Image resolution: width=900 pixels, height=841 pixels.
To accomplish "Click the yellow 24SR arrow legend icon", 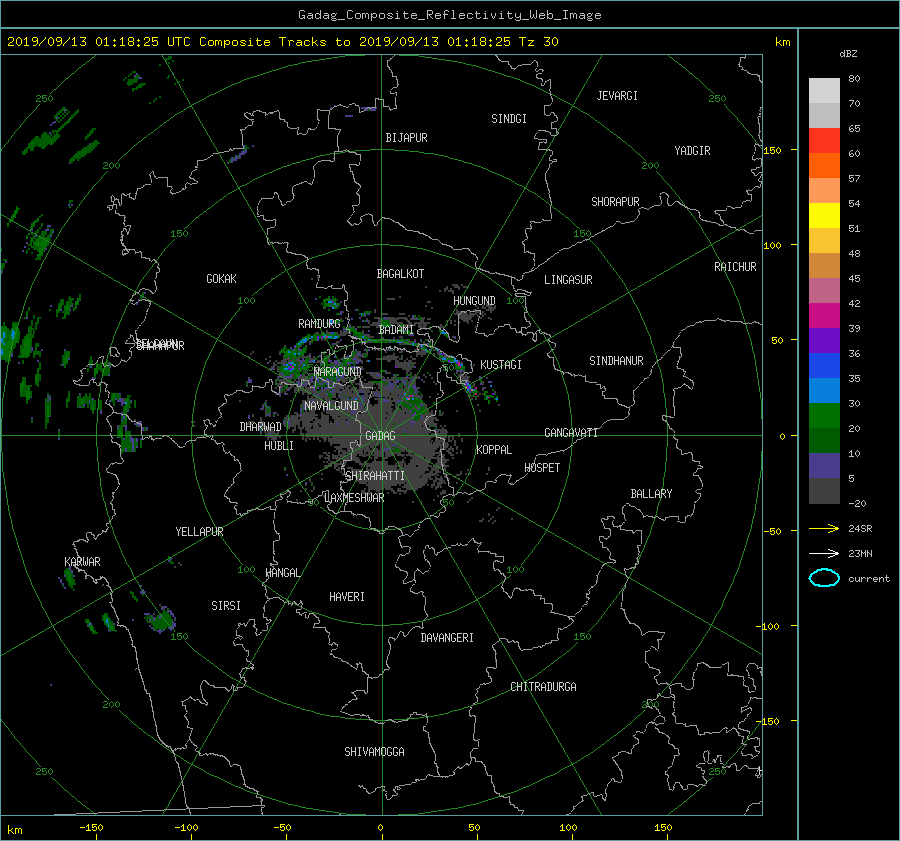I will (824, 528).
